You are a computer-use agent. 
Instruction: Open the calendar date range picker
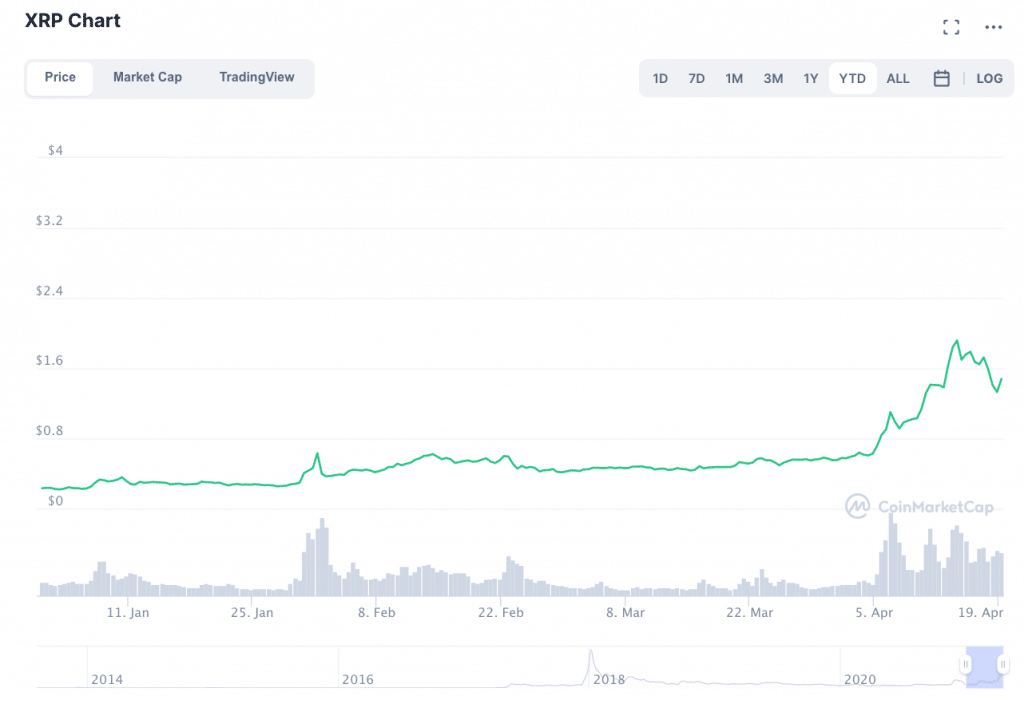point(941,78)
